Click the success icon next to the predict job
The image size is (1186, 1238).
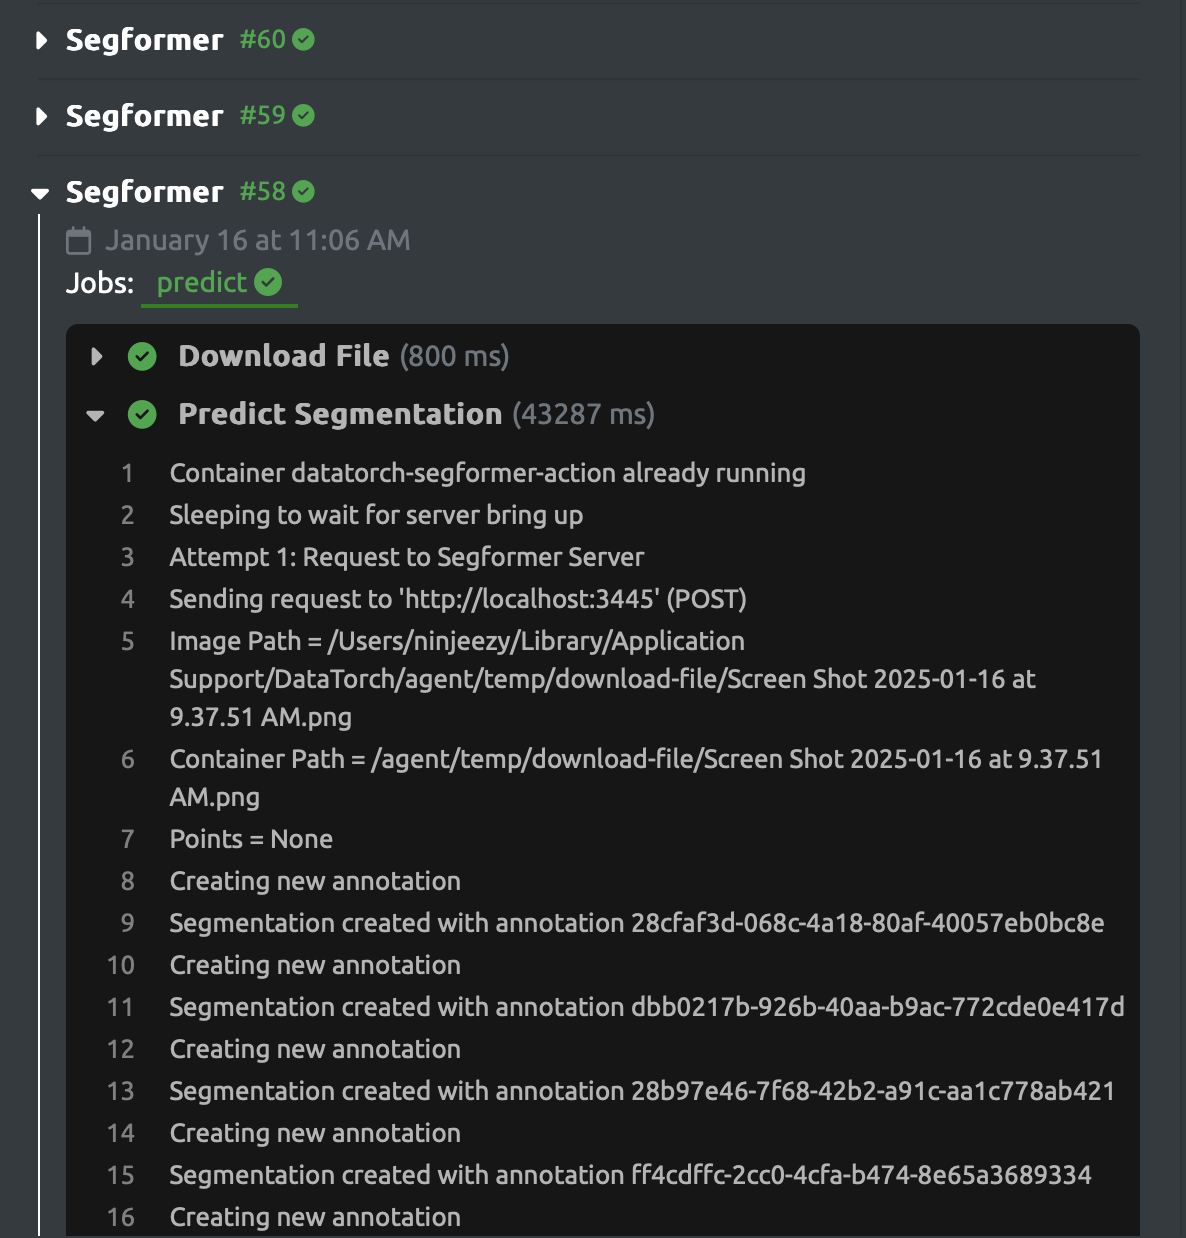pyautogui.click(x=267, y=283)
